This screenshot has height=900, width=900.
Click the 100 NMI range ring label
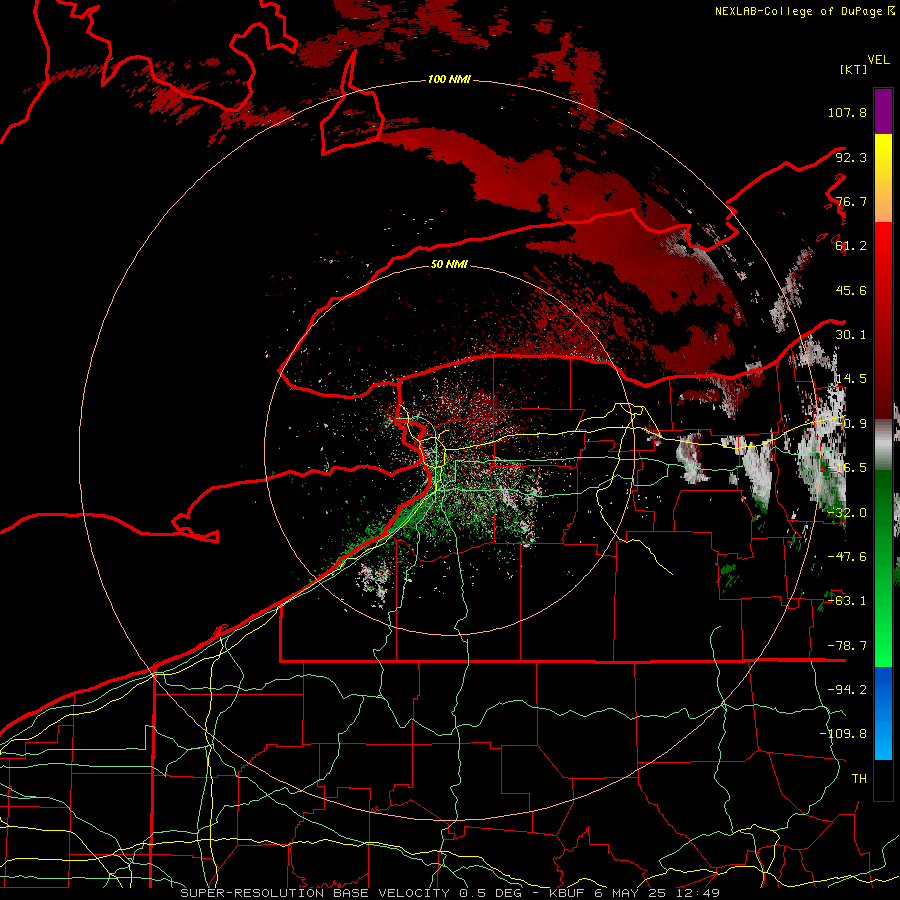(449, 79)
